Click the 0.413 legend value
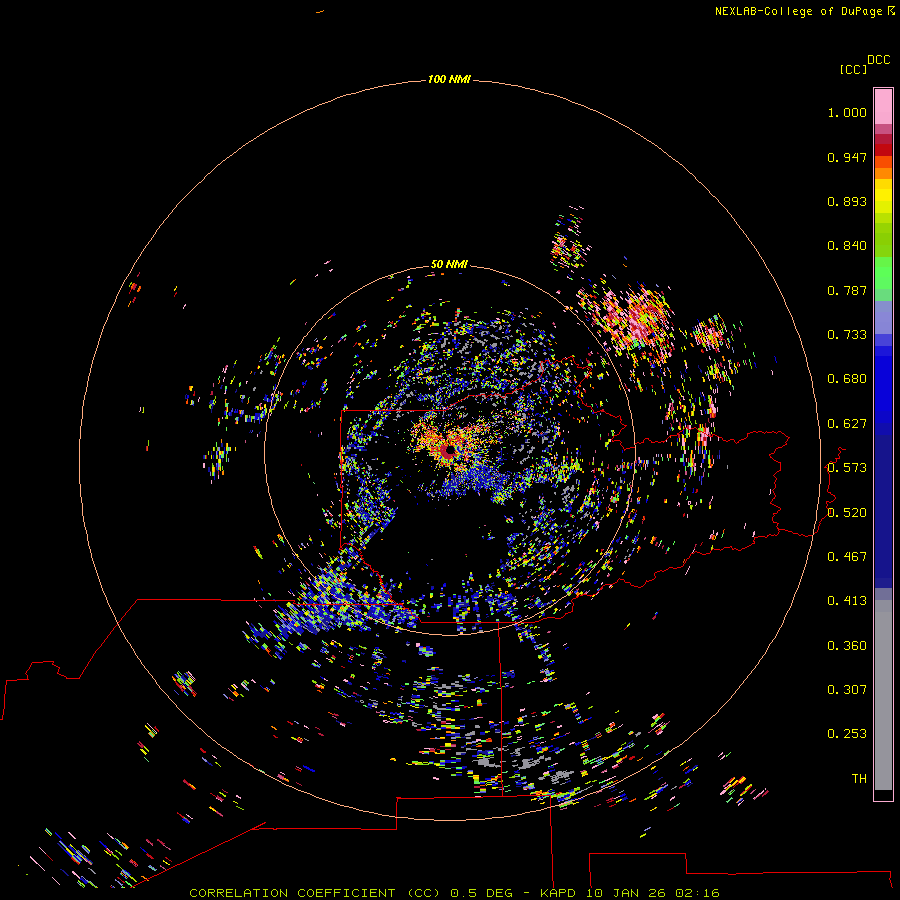Screen dimensions: 900x900 (x=847, y=601)
